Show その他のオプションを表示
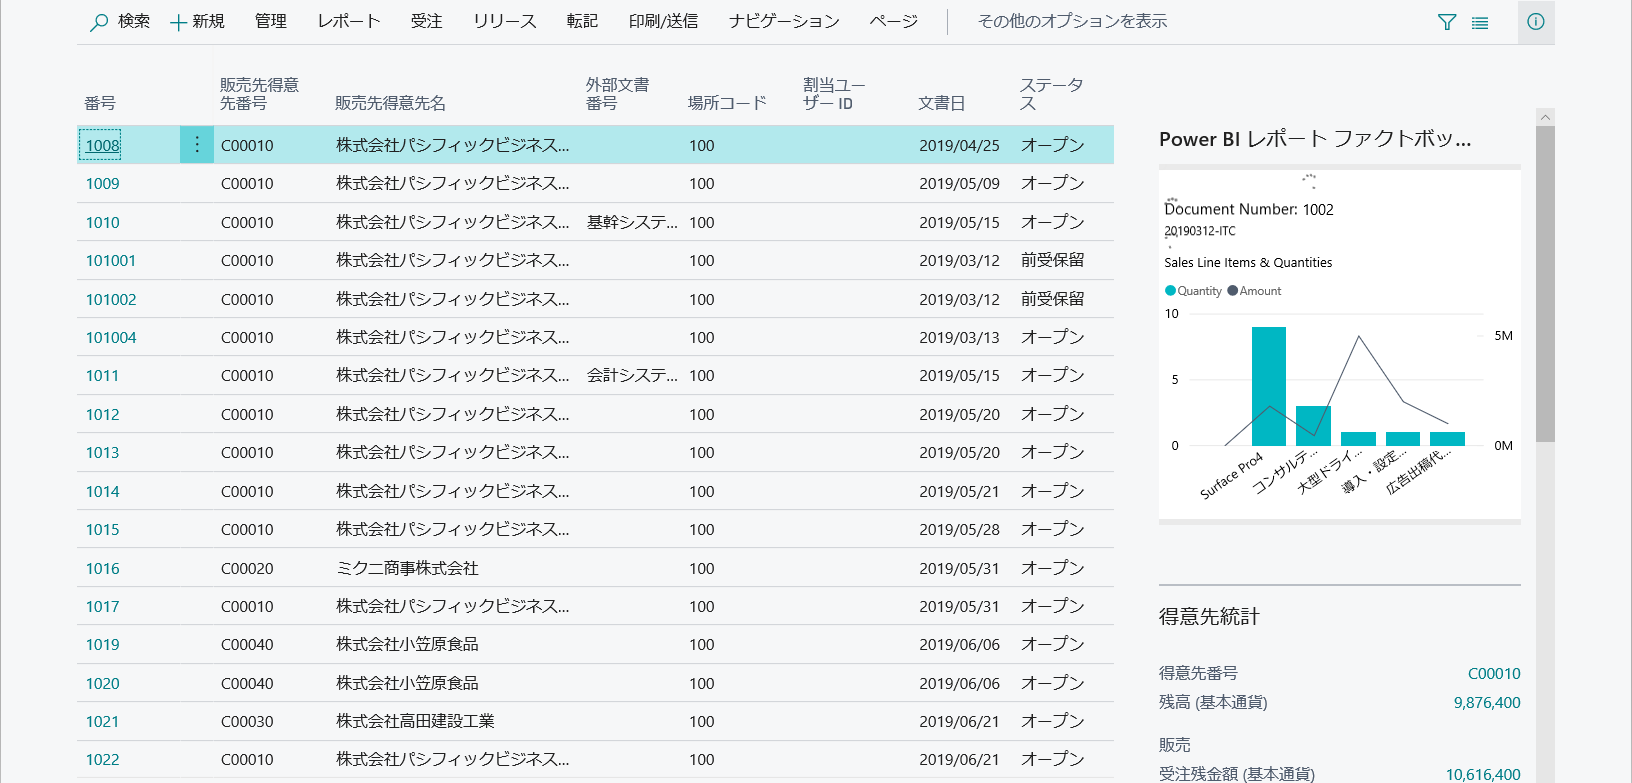This screenshot has height=783, width=1632. click(x=1071, y=21)
